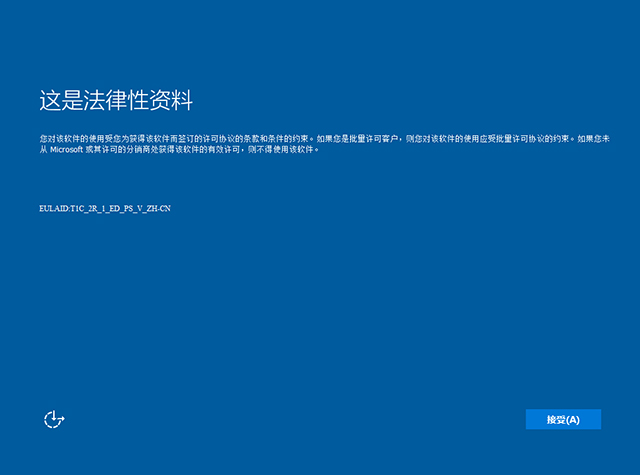
Task: Open the Ease of Access icon
Action: pyautogui.click(x=54, y=420)
